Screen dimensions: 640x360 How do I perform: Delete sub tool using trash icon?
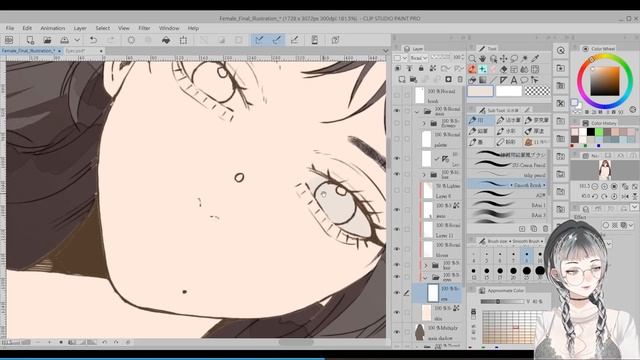[545, 229]
